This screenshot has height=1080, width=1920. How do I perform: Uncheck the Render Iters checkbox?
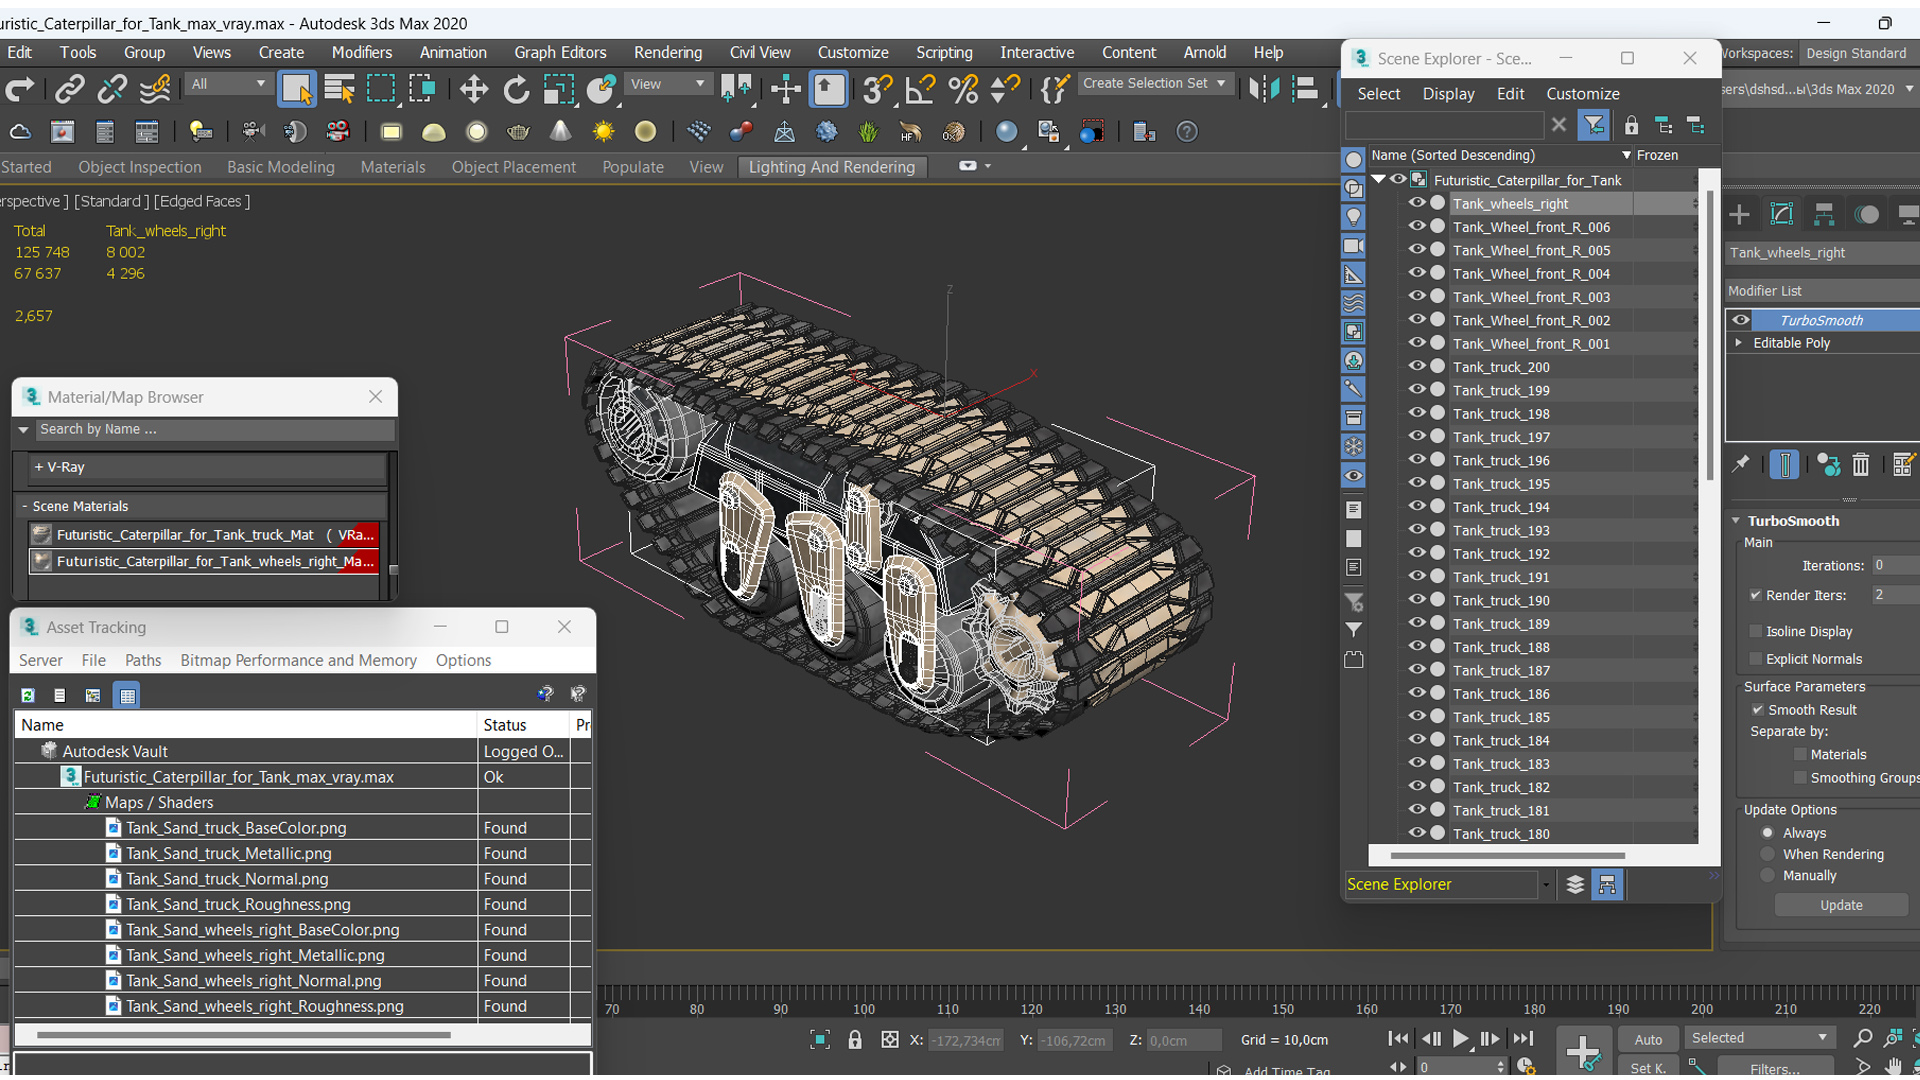1755,595
